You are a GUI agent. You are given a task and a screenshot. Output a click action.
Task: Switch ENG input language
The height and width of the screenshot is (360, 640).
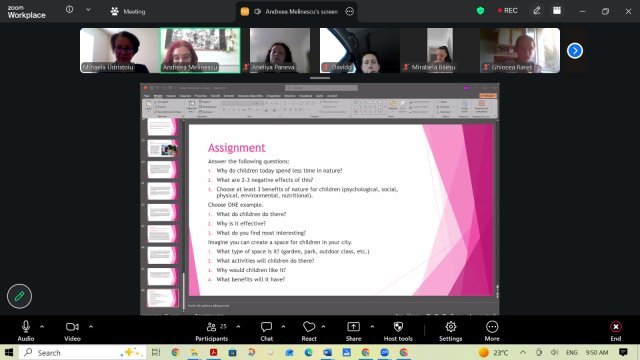(572, 352)
